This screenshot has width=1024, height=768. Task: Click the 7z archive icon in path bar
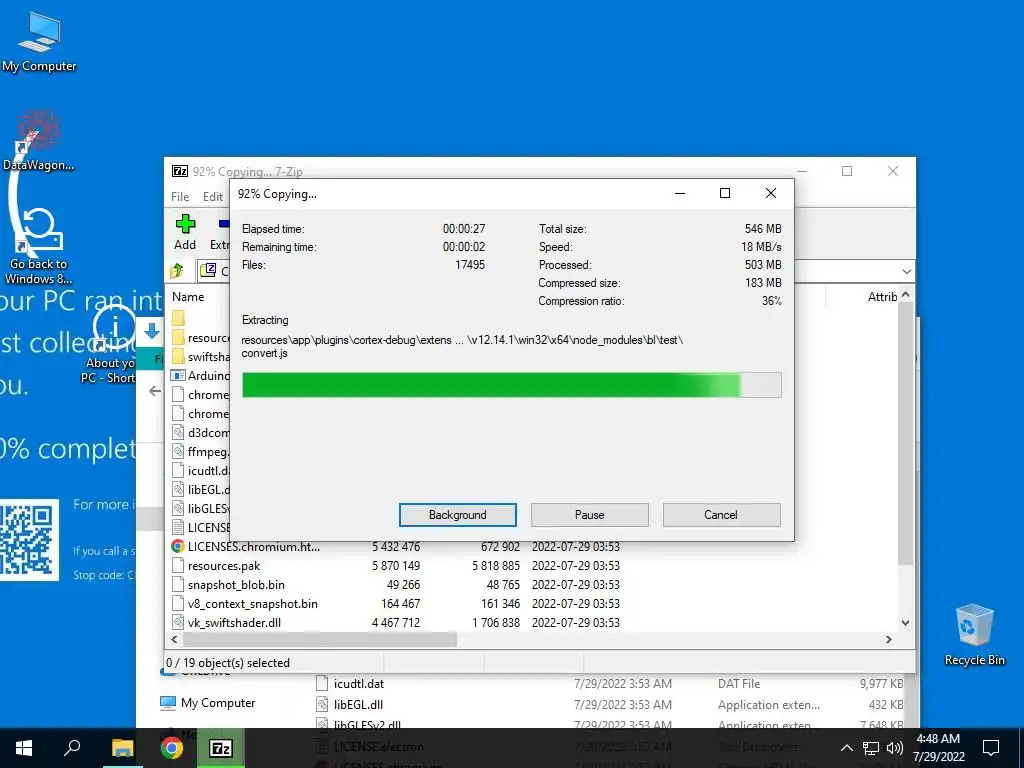pyautogui.click(x=208, y=270)
